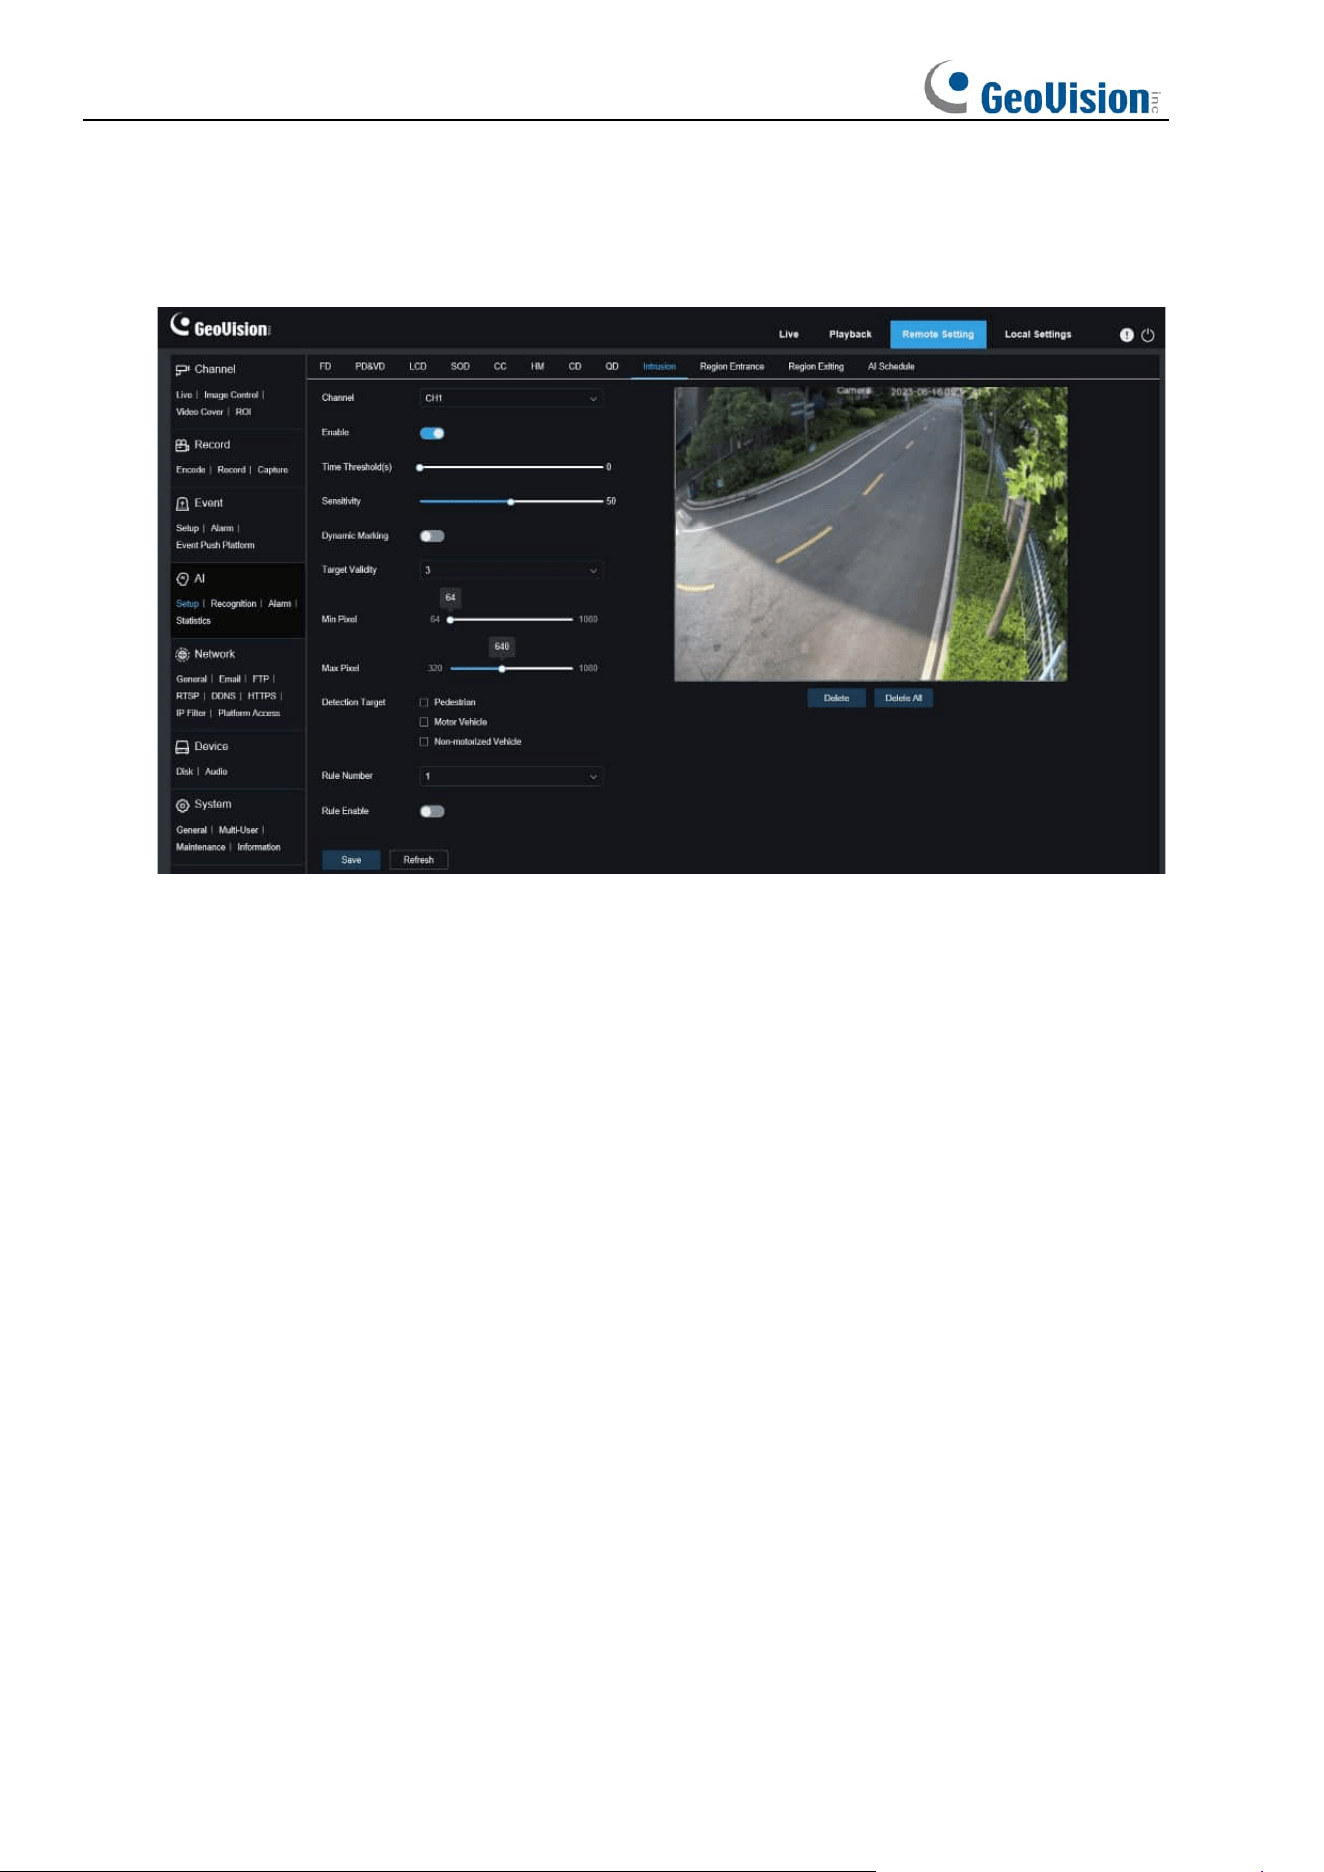Open Capture under Record
Screen dimensions: 1324x1872
[273, 470]
